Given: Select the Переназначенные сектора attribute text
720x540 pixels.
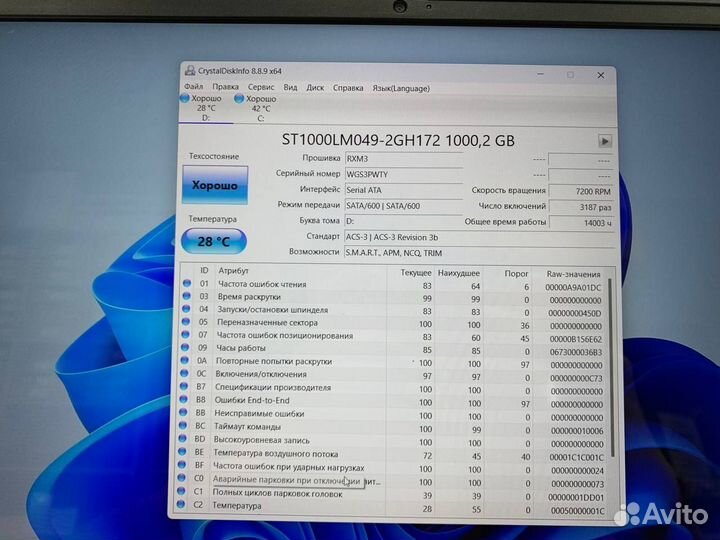Looking at the screenshot, I should (267, 323).
